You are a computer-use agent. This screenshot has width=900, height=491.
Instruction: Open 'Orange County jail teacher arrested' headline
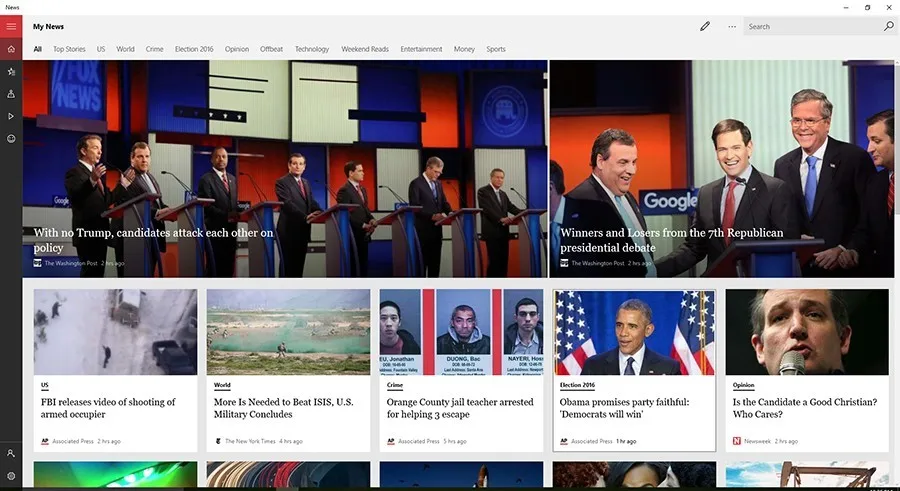coord(460,408)
